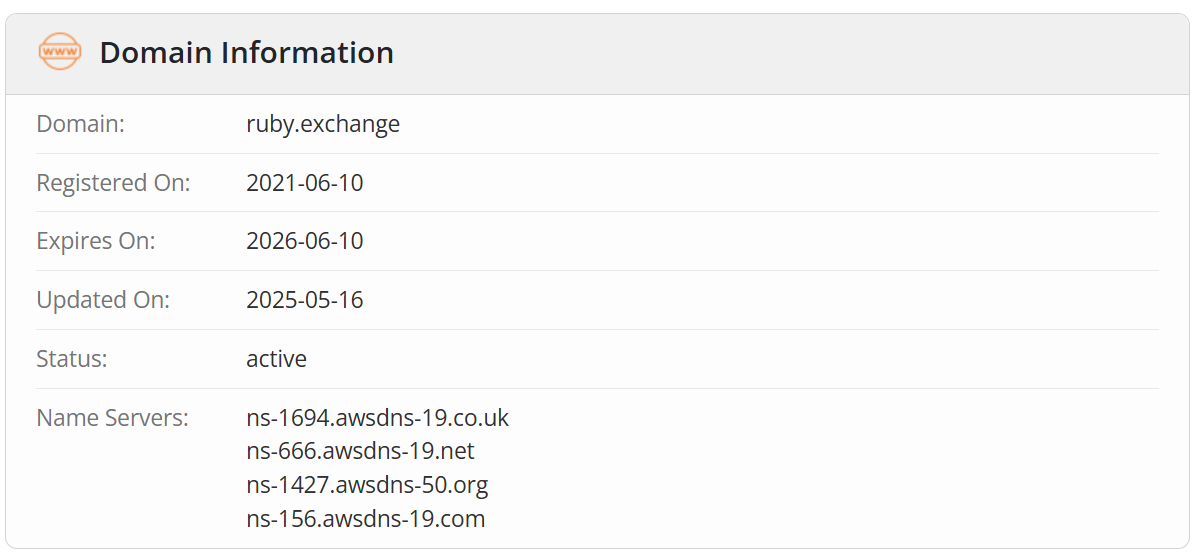Click the gray panel header bar
1195x558 pixels.
pos(598,53)
